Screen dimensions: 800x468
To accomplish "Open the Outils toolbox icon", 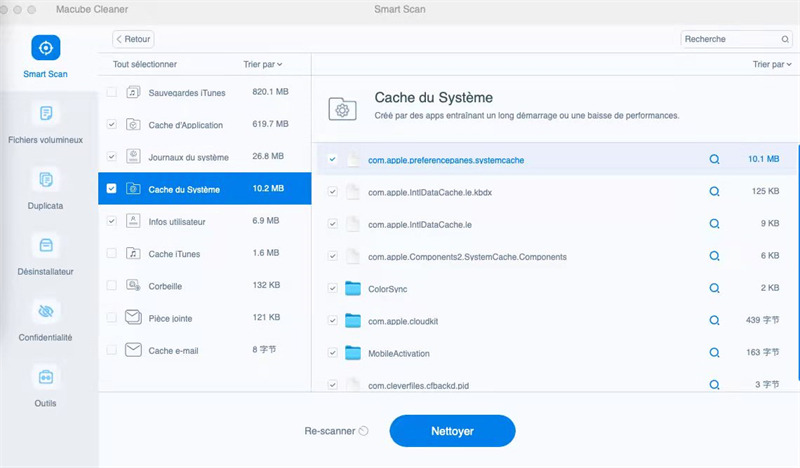I will coord(45,377).
